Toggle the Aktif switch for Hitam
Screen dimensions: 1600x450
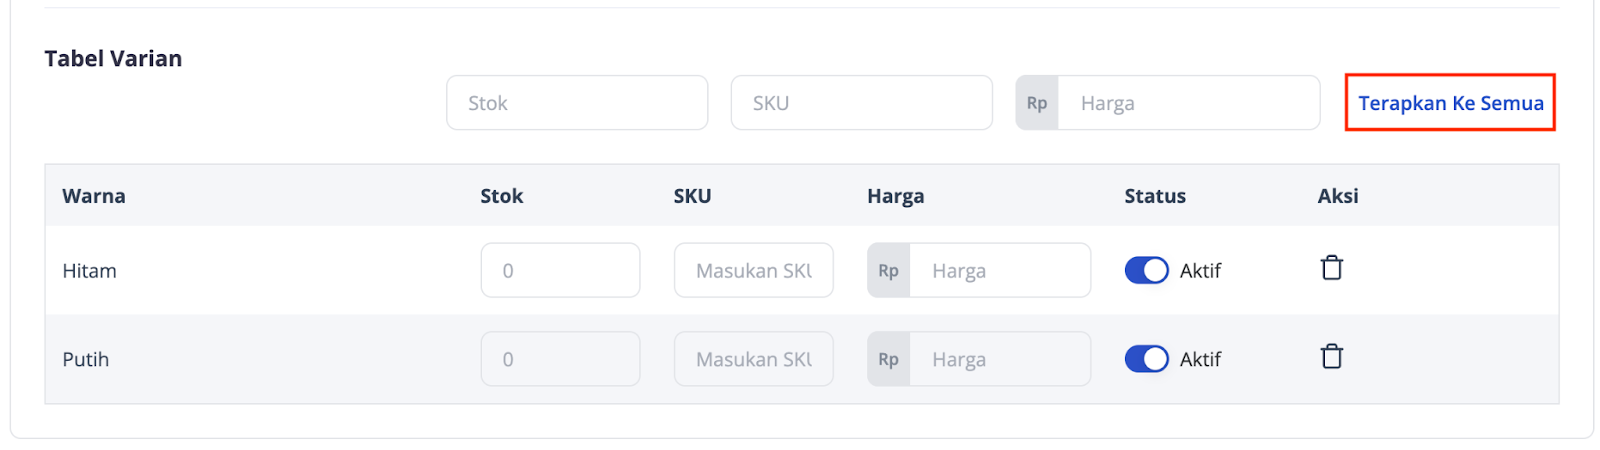pos(1146,270)
